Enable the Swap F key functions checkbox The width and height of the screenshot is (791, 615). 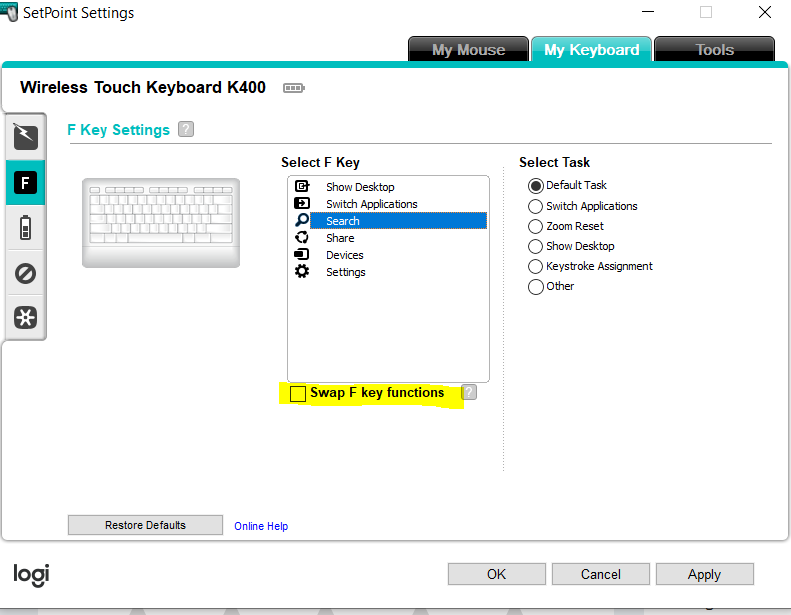coord(298,394)
